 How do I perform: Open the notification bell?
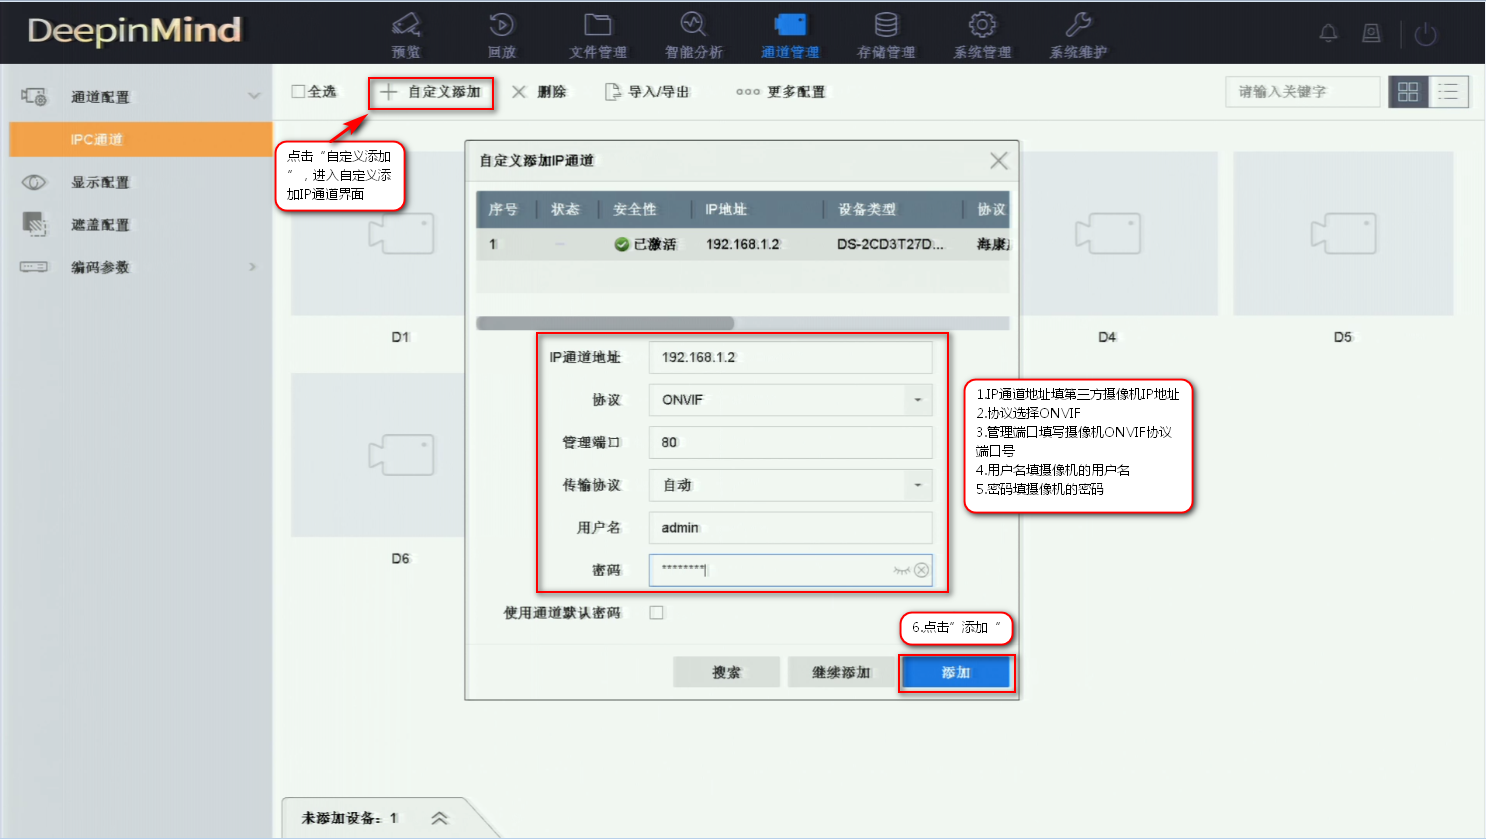pyautogui.click(x=1328, y=32)
